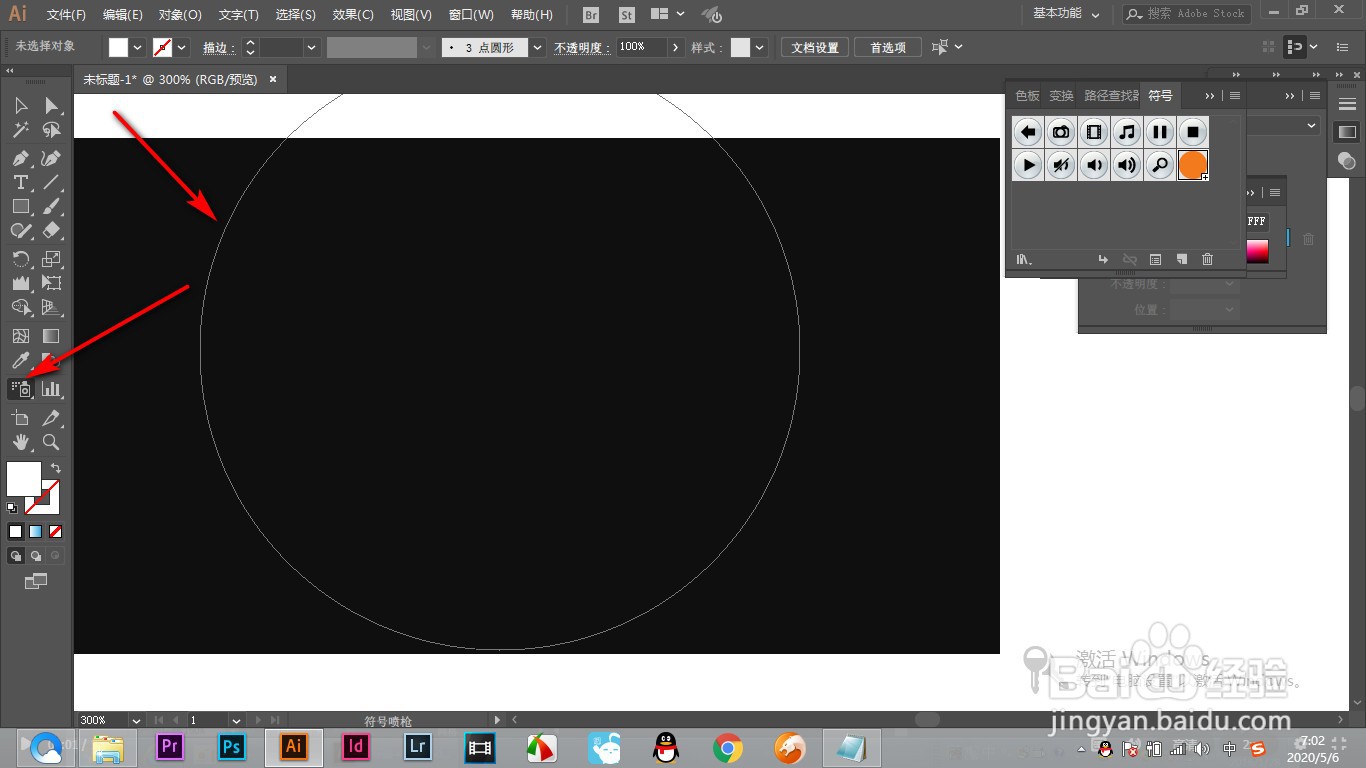The height and width of the screenshot is (768, 1366).
Task: Open the 基本功能 workspace dropdown
Action: point(1066,14)
